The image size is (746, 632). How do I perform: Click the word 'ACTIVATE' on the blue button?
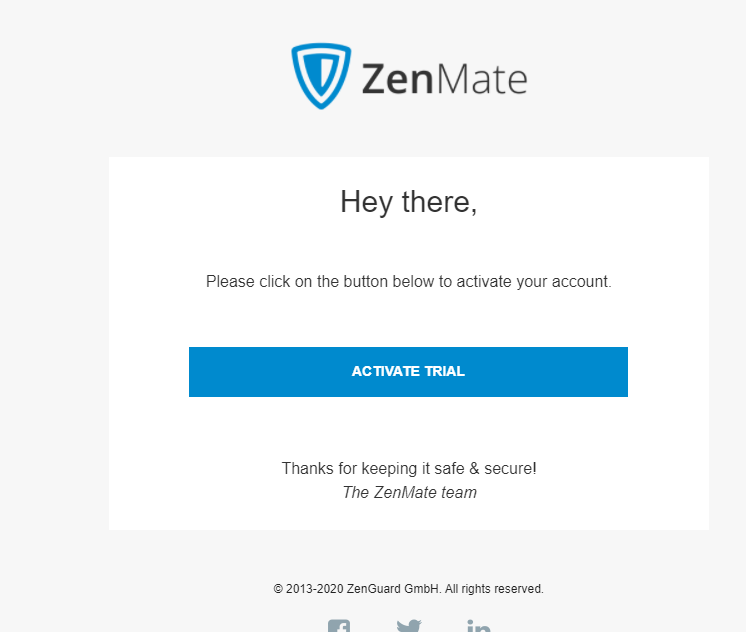(x=386, y=371)
